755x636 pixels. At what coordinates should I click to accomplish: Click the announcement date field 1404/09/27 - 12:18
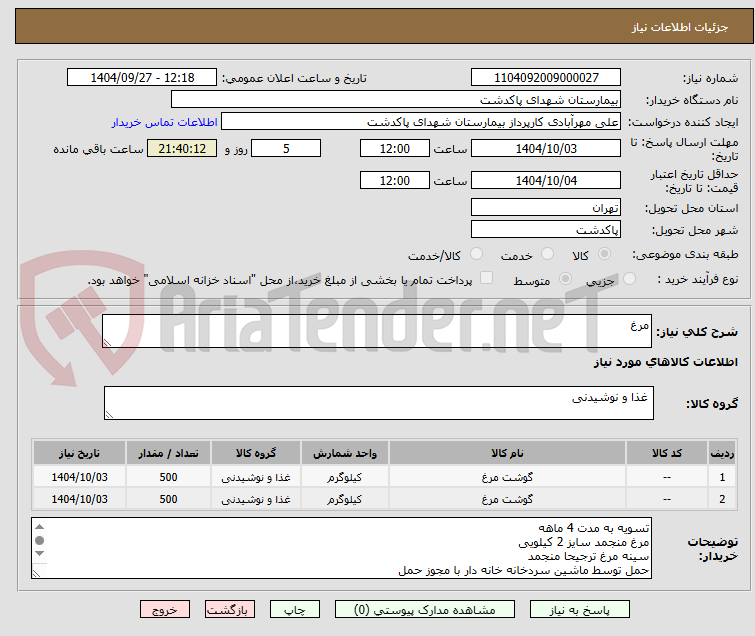(x=142, y=78)
